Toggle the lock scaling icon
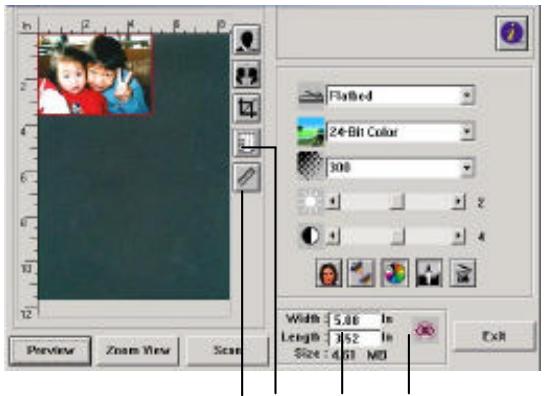545x396 pixels. [x=426, y=330]
